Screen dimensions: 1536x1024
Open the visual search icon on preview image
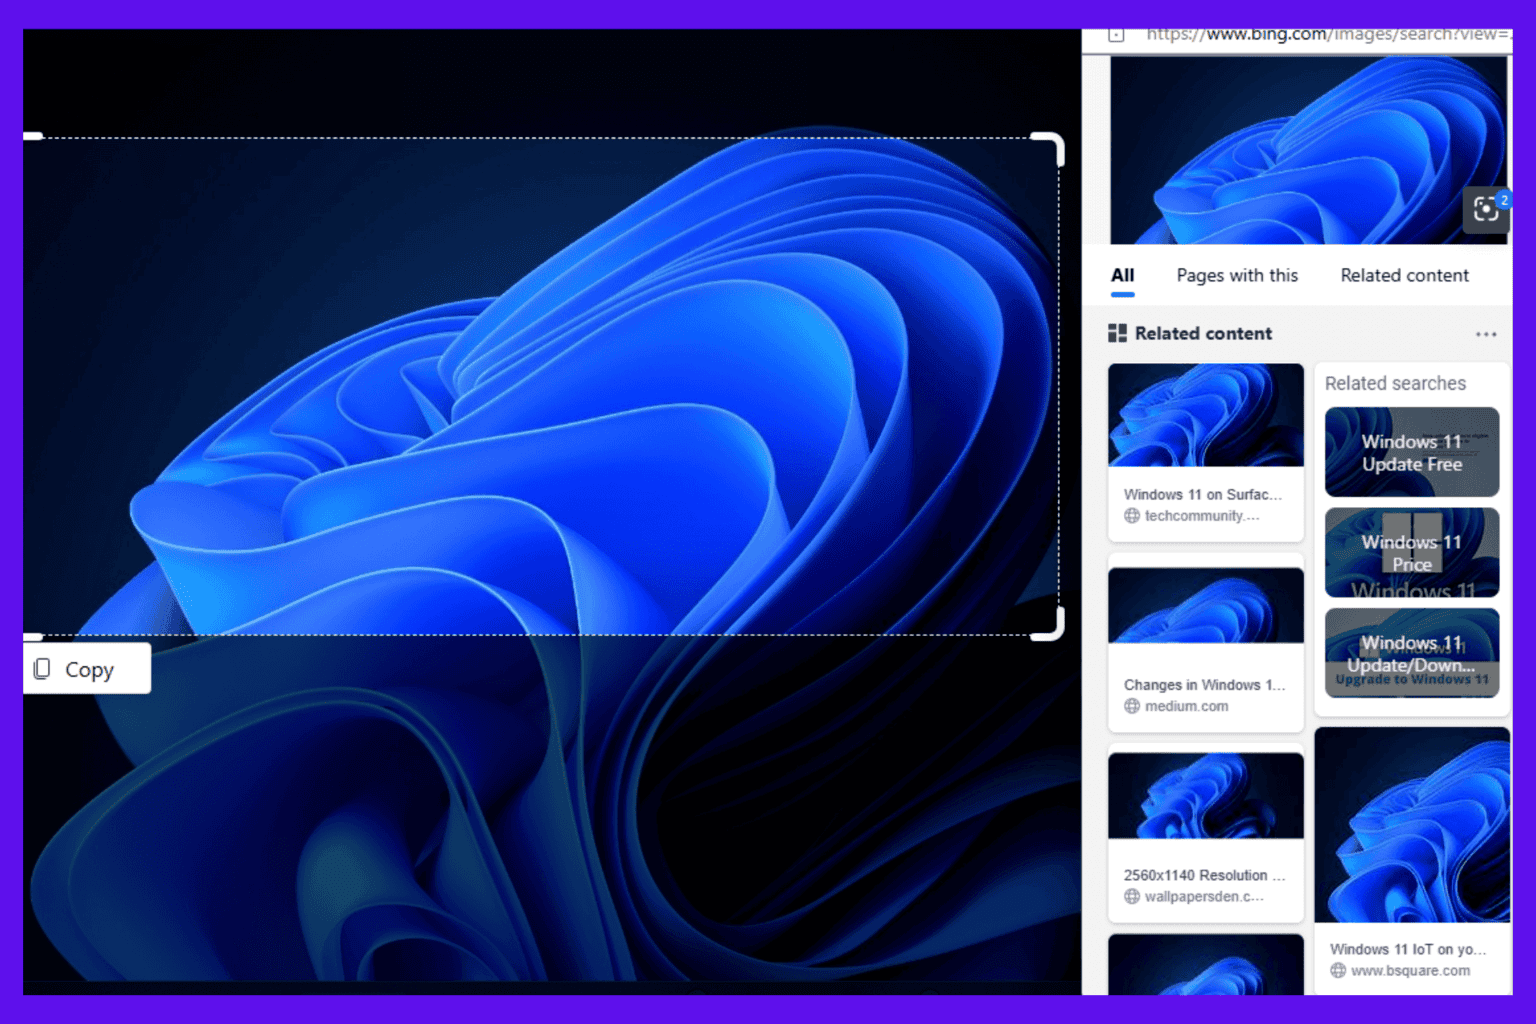pos(1486,208)
